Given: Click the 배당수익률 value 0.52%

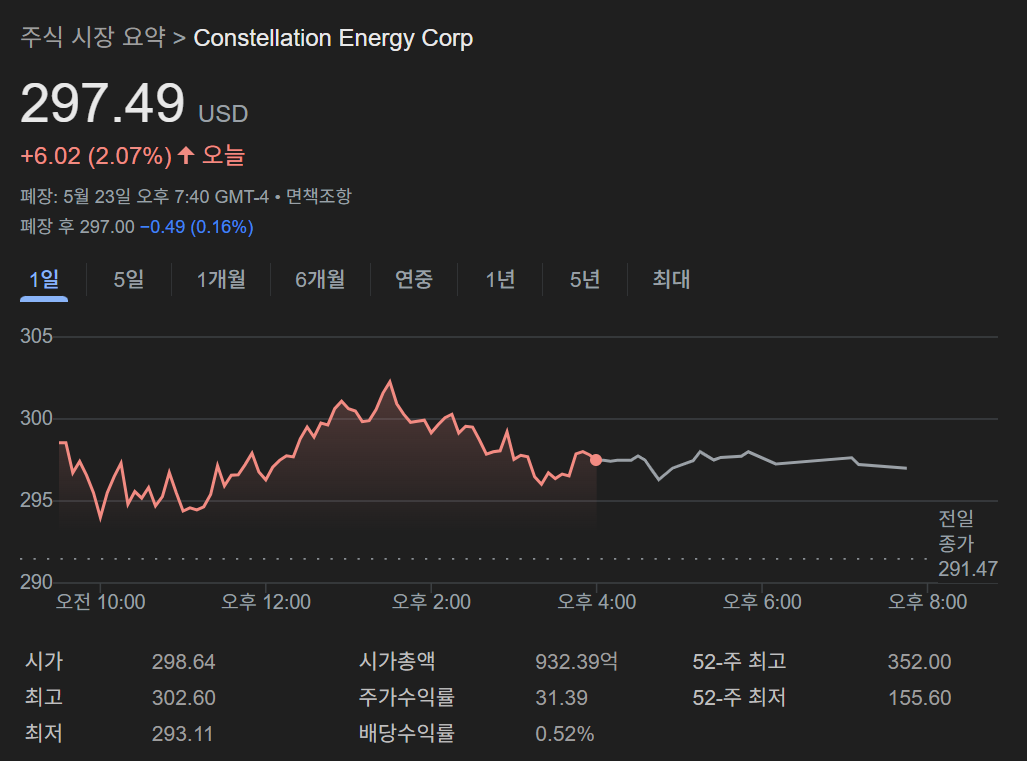Looking at the screenshot, I should tap(565, 734).
